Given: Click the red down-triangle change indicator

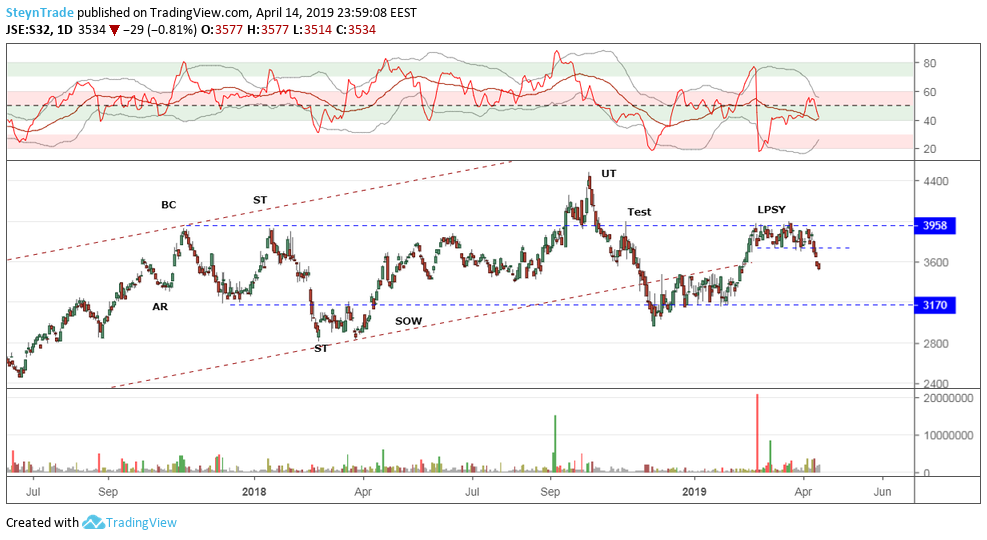Looking at the screenshot, I should click(x=114, y=30).
